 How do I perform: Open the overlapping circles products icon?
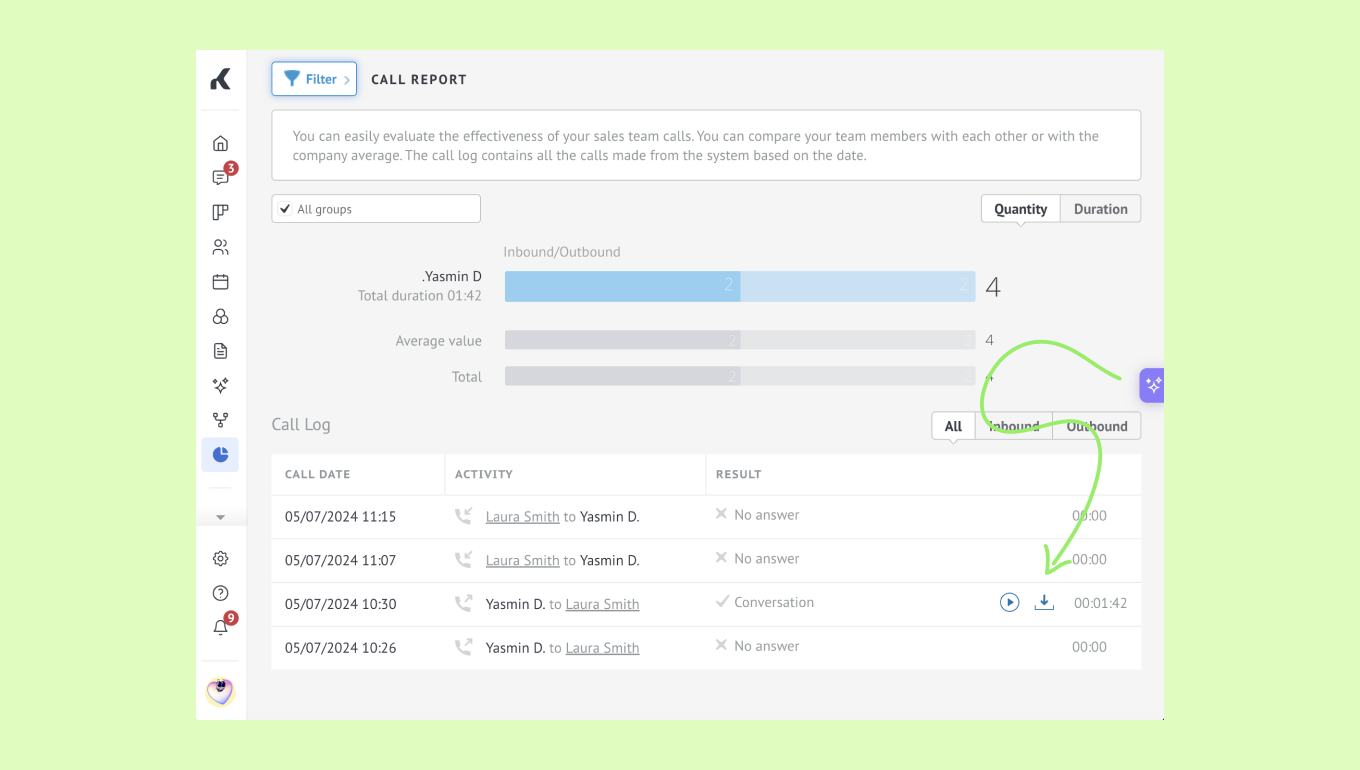[220, 316]
